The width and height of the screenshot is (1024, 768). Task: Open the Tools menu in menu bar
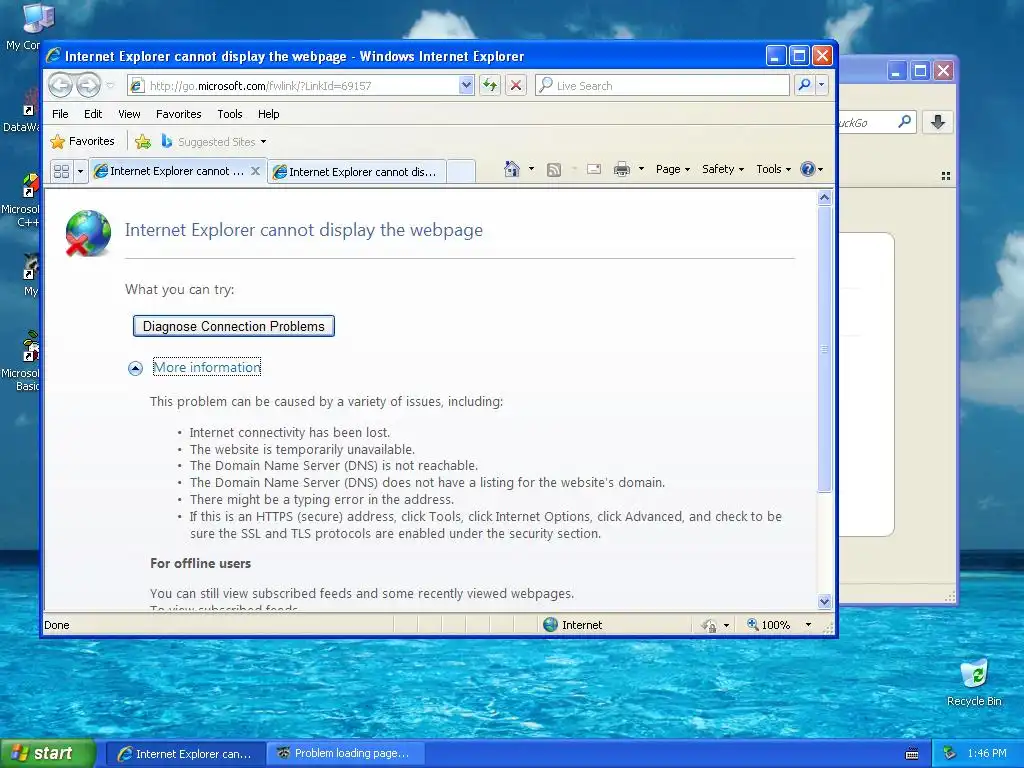tap(230, 114)
